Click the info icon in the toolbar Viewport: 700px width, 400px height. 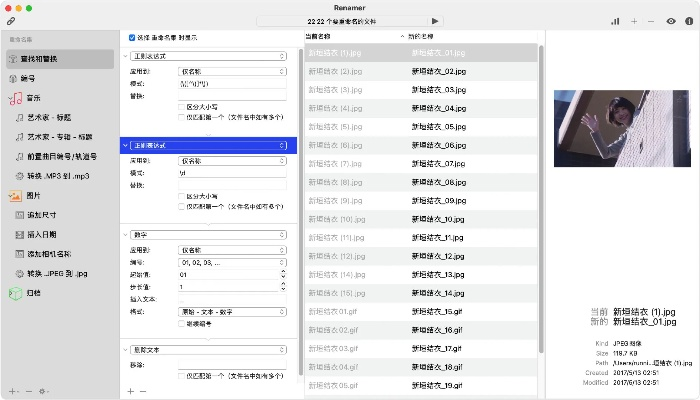click(x=689, y=21)
